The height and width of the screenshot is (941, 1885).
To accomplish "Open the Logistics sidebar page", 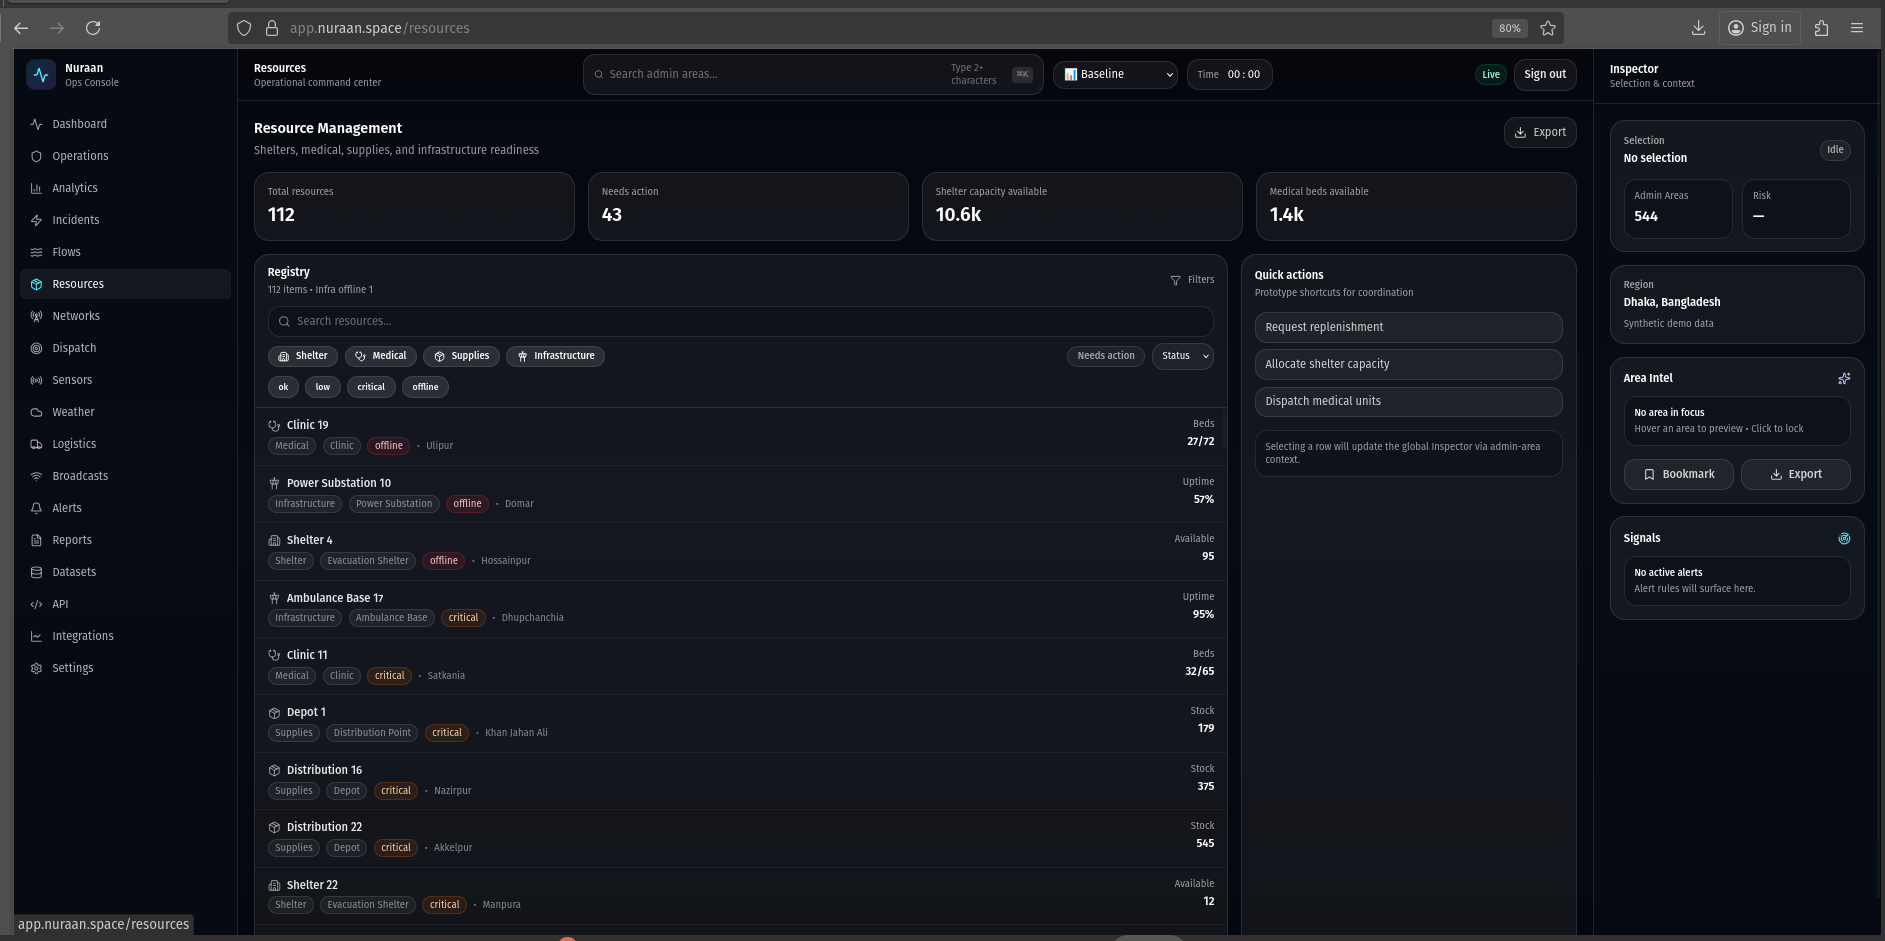I will tap(74, 444).
